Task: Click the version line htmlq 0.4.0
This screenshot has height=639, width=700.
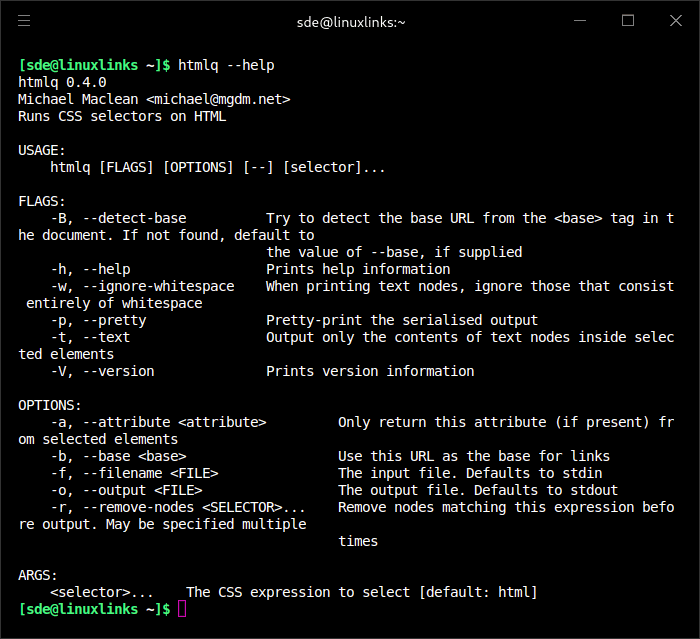Action: coord(62,82)
